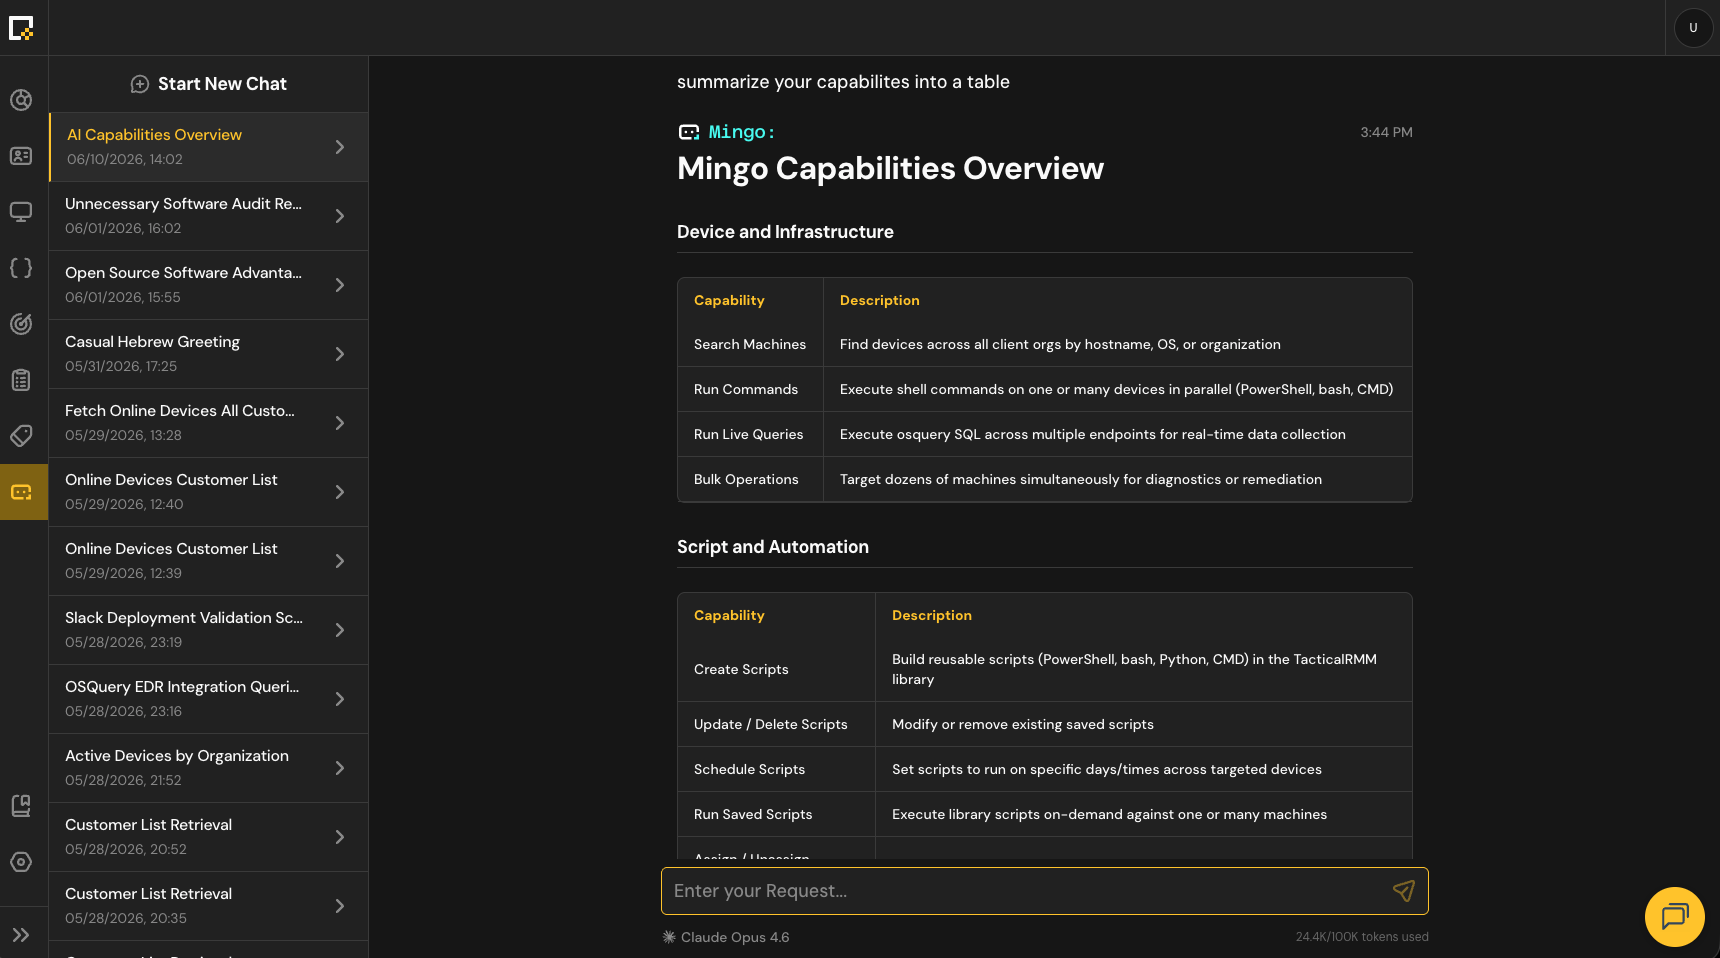The width and height of the screenshot is (1720, 958).
Task: Expand Active Devices by Organization chevron
Action: click(x=340, y=768)
